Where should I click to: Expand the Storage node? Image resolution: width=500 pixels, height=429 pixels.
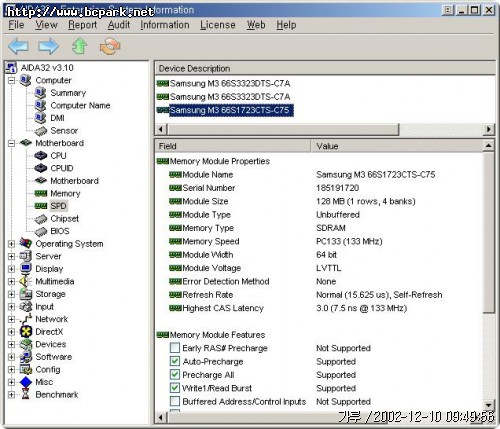pyautogui.click(x=11, y=294)
